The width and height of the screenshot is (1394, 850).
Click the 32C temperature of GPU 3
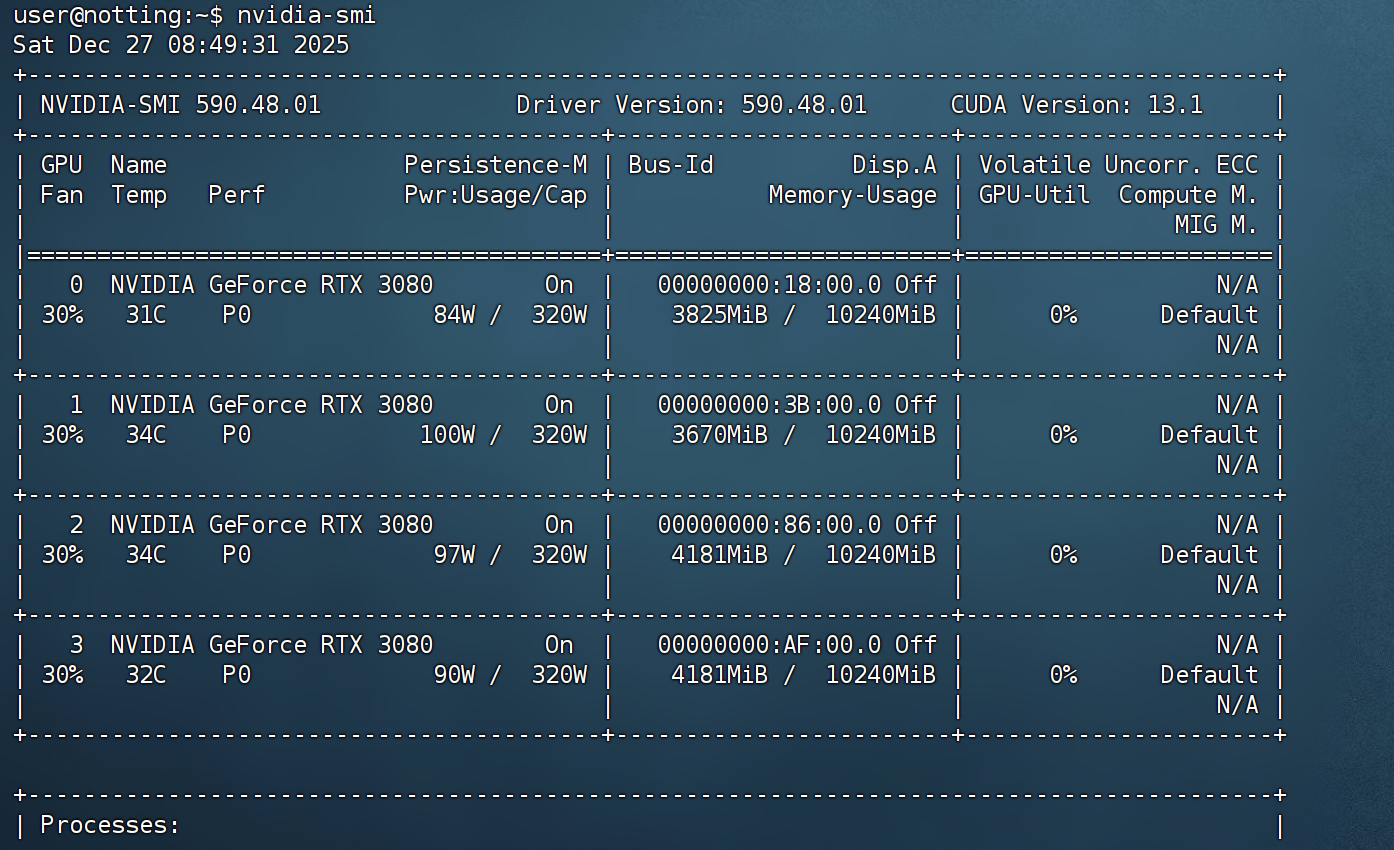click(x=146, y=675)
